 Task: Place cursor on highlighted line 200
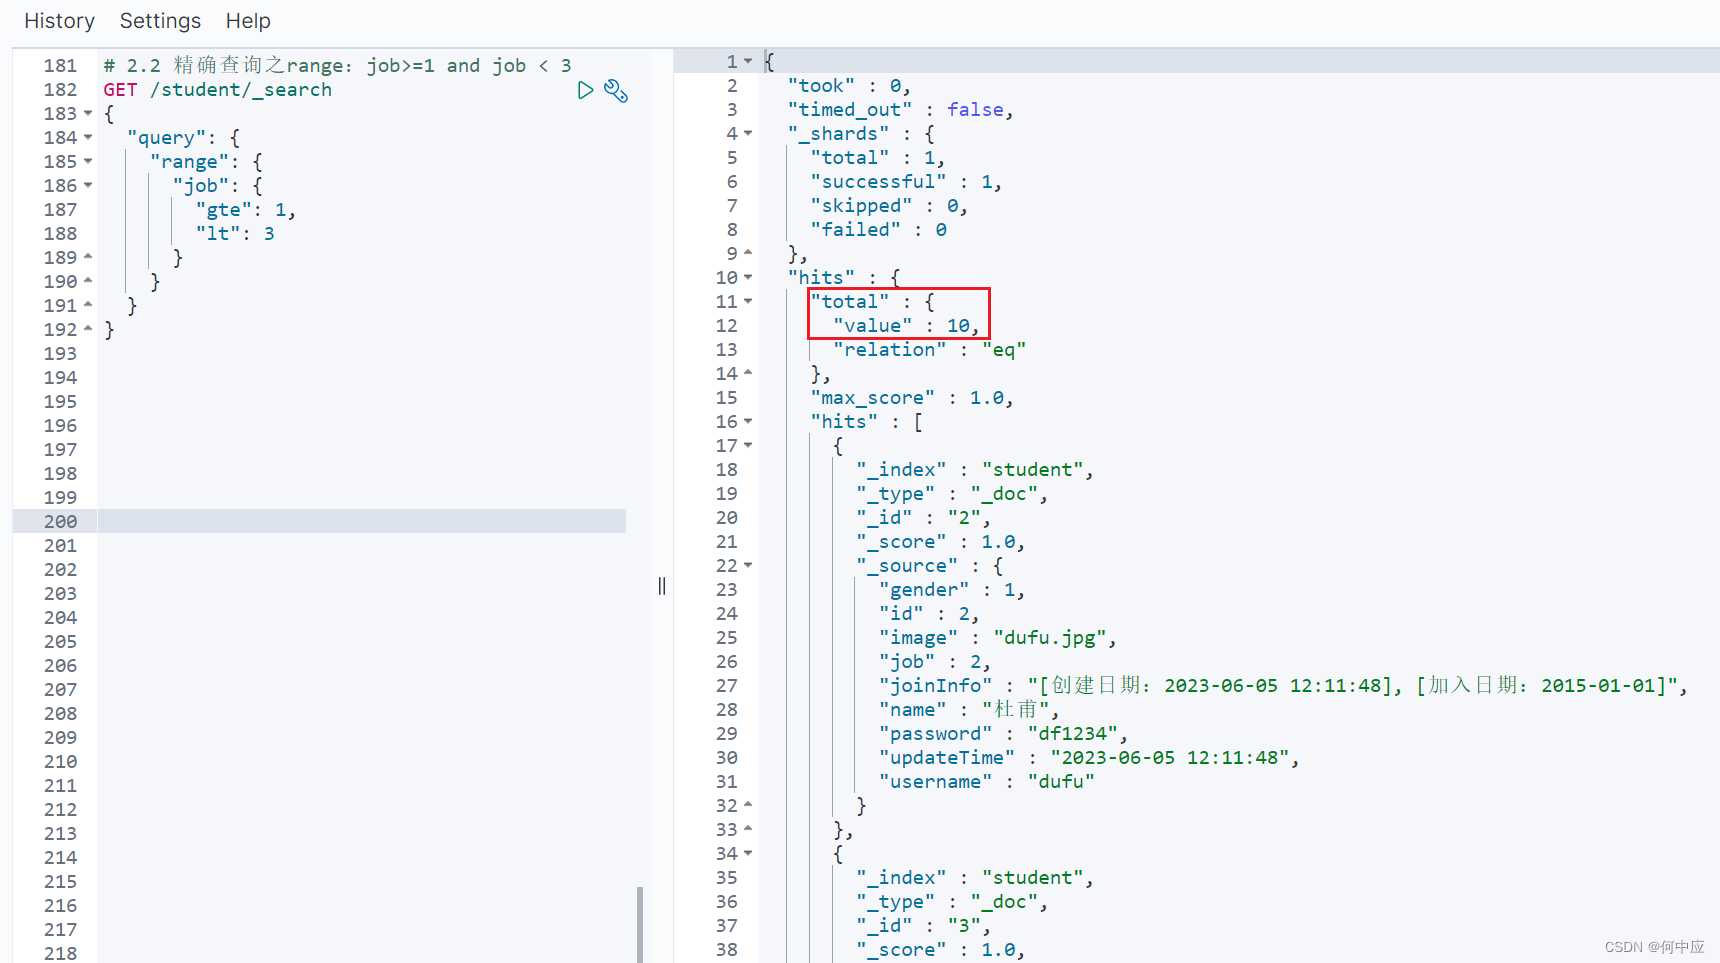point(362,521)
